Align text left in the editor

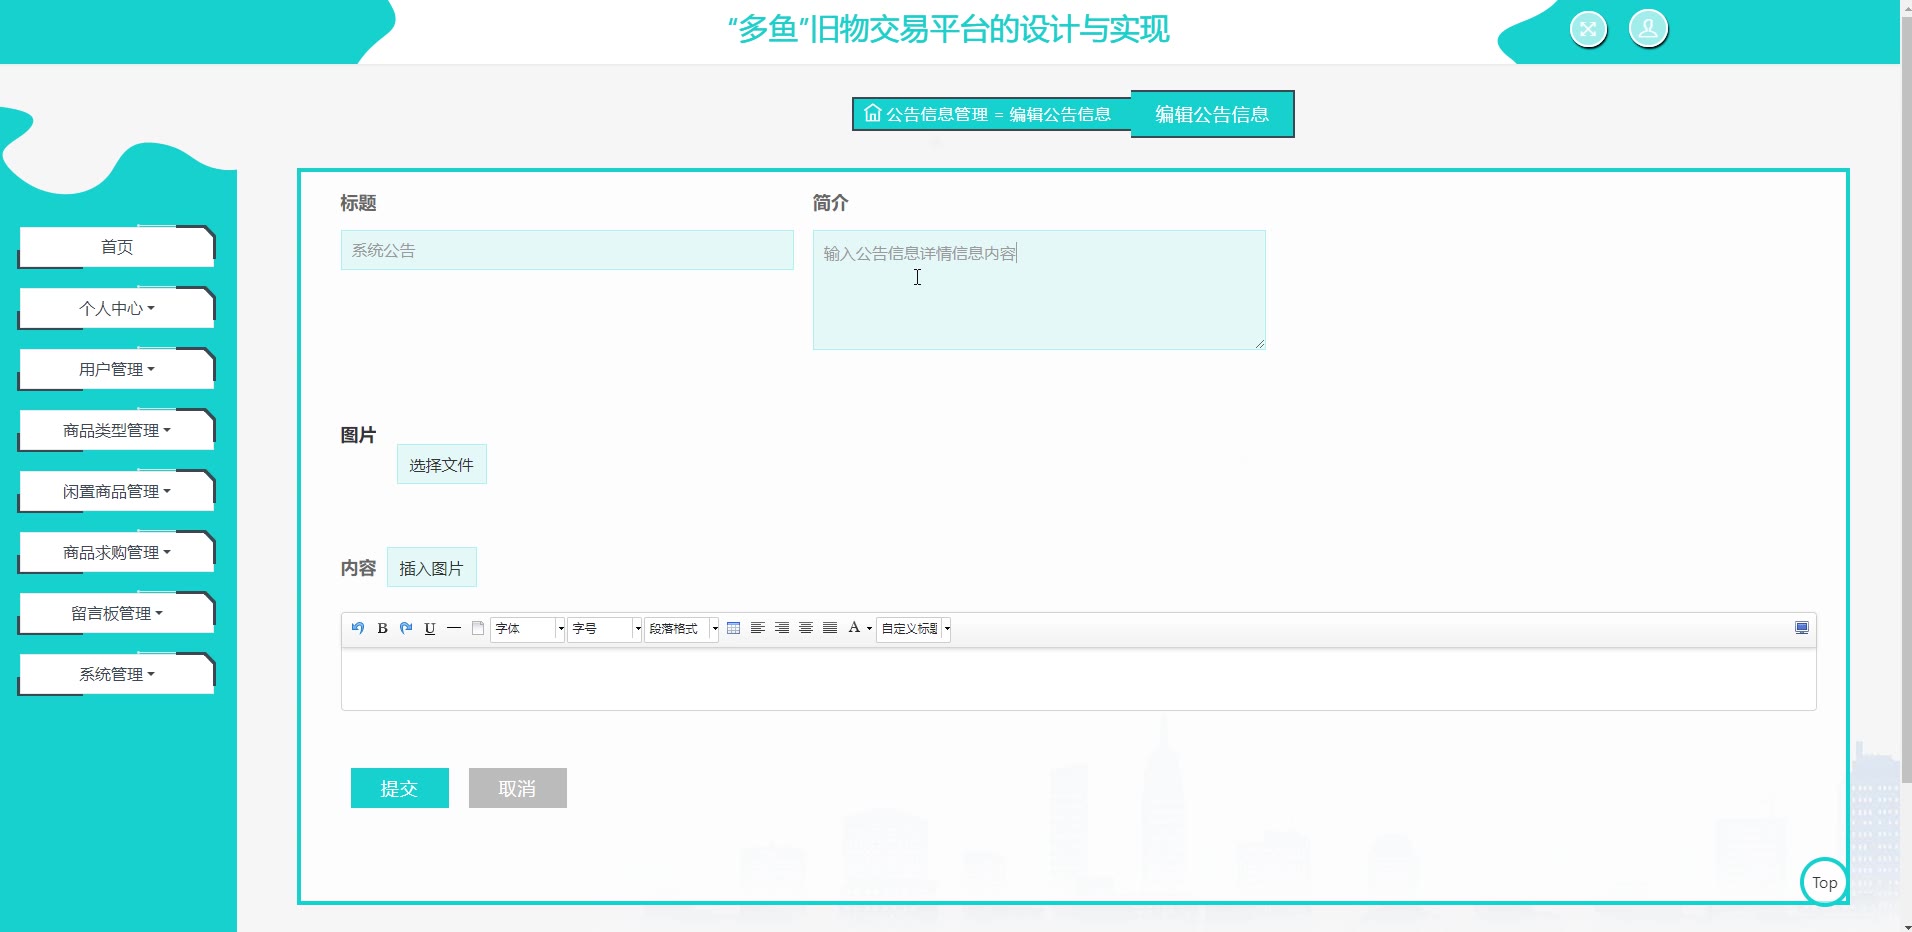(758, 628)
